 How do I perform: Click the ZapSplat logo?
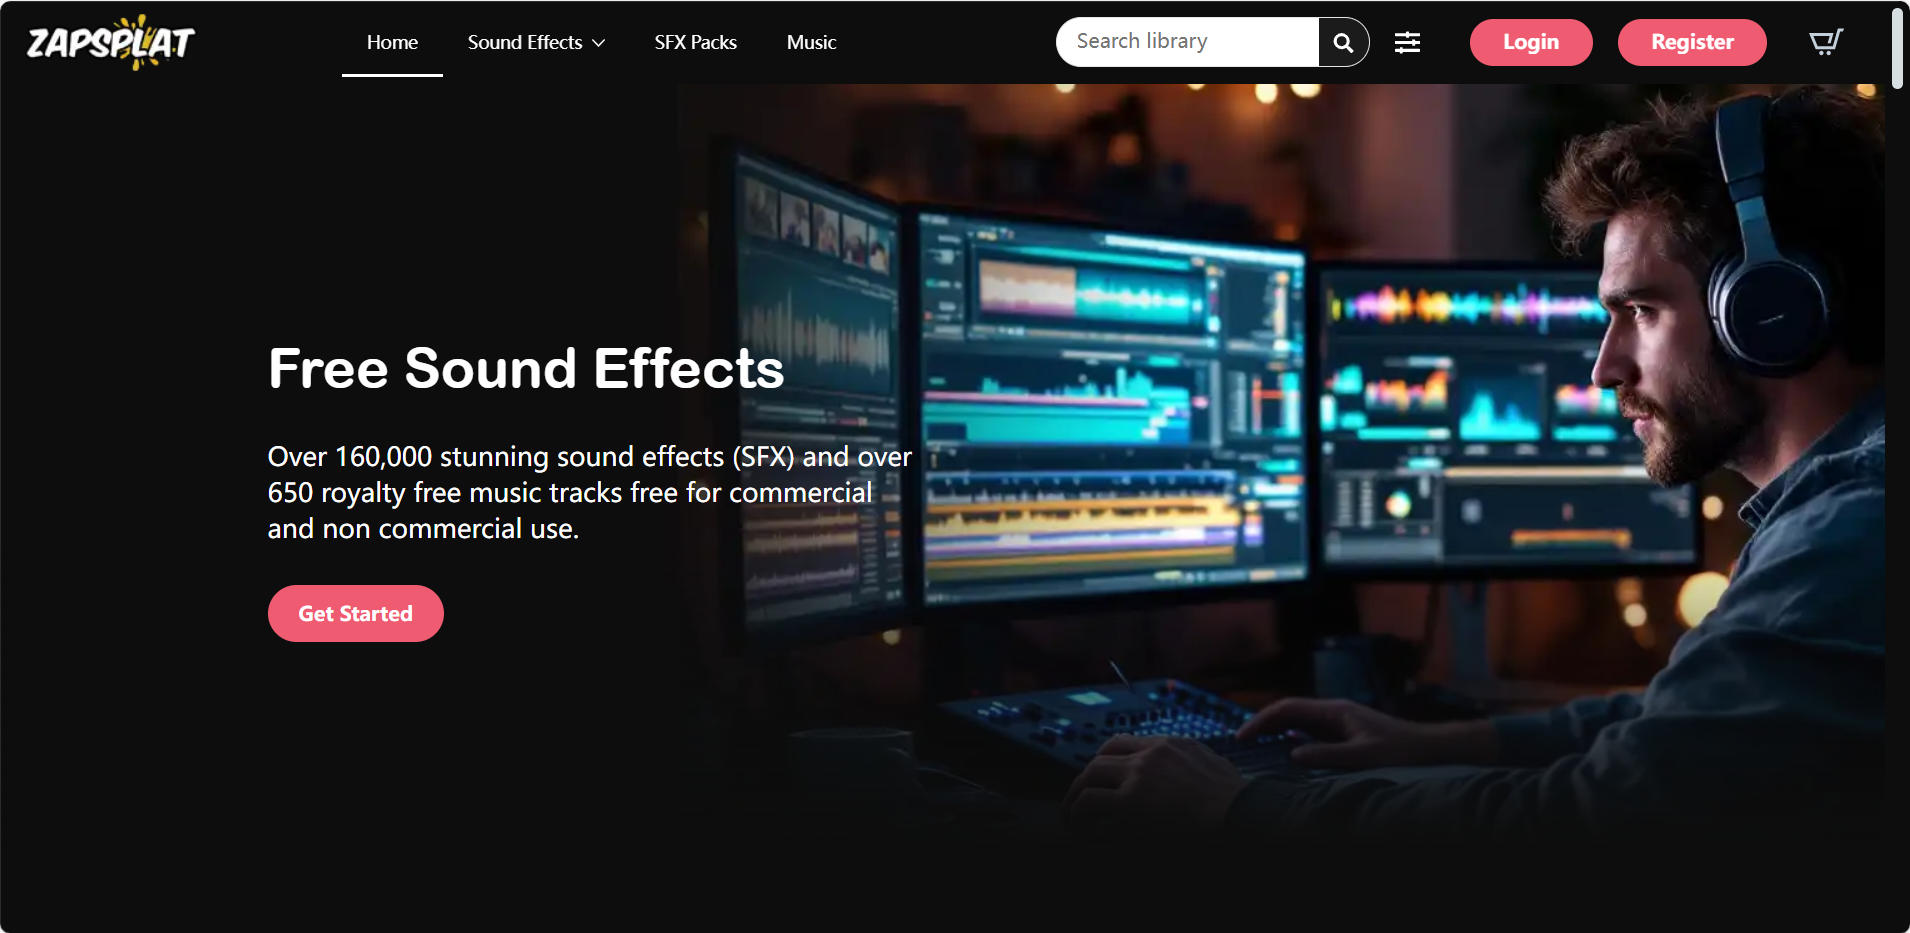tap(110, 42)
